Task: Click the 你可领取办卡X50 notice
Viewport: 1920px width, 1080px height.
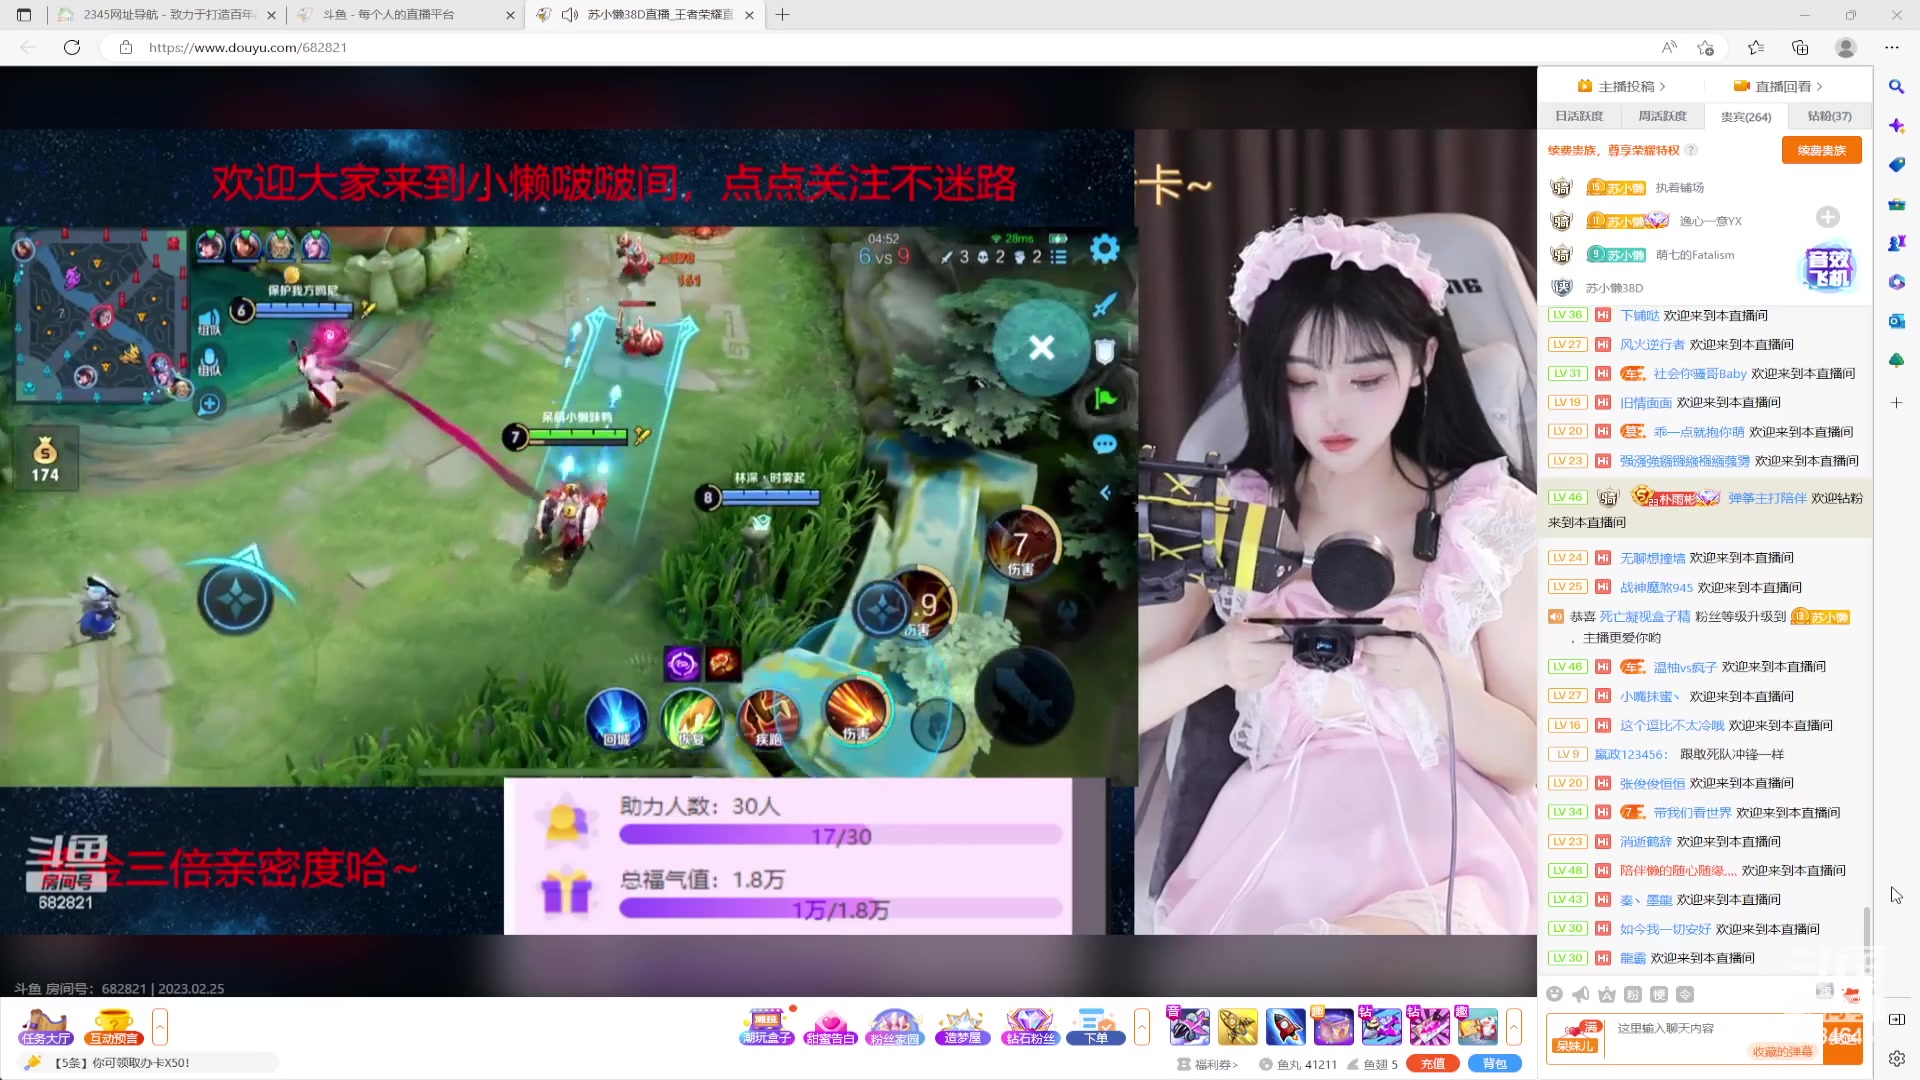Action: tap(121, 1063)
